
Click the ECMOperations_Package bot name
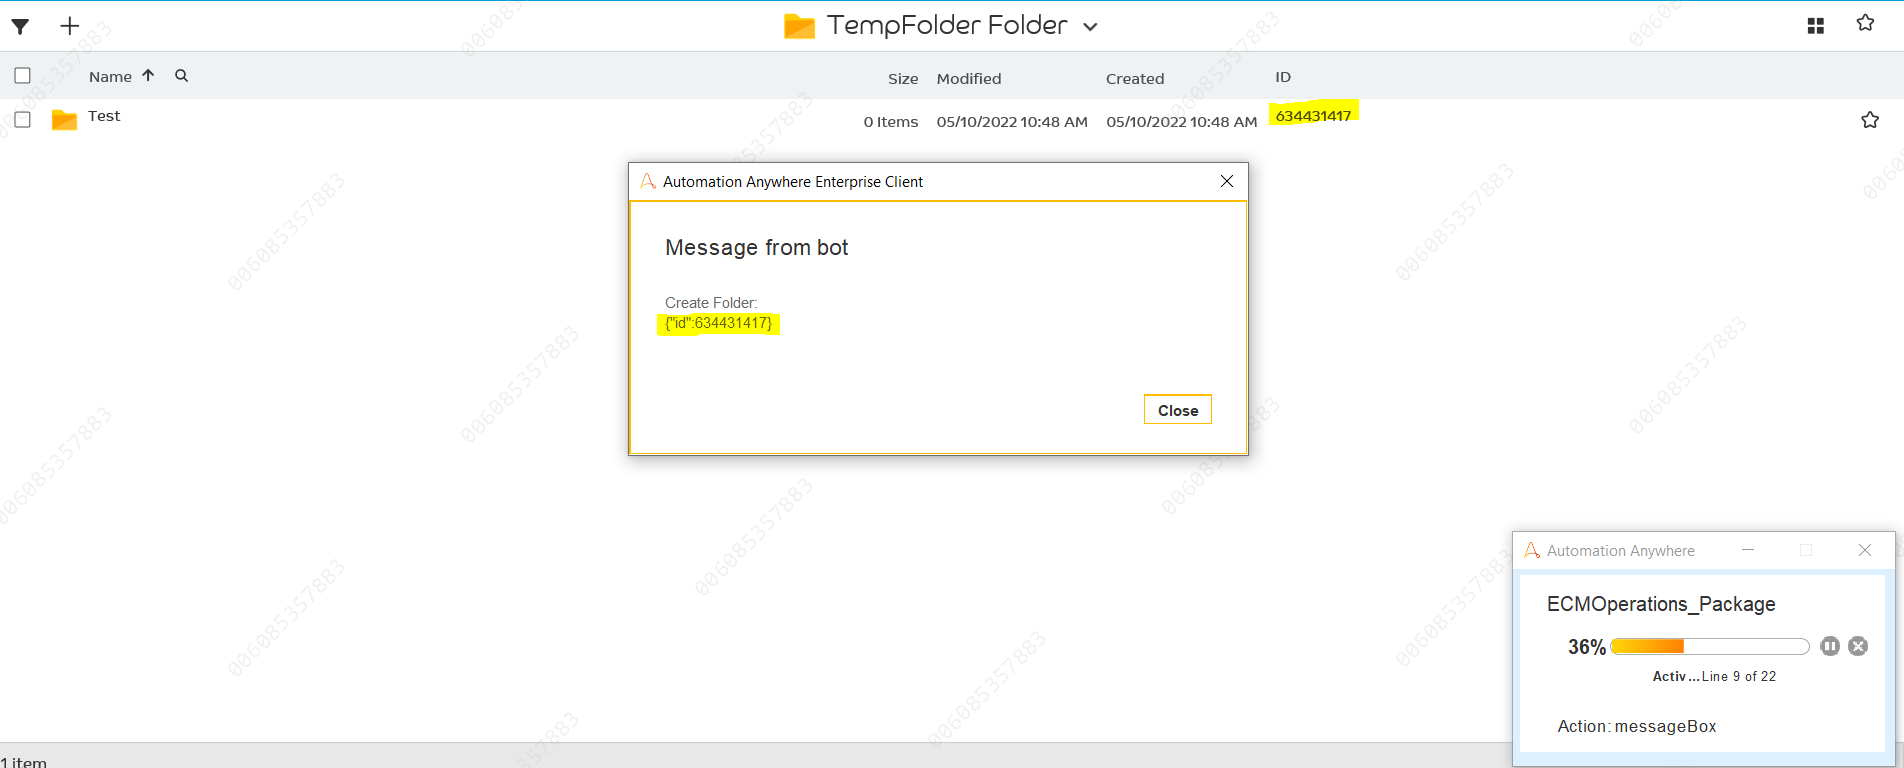coord(1661,604)
